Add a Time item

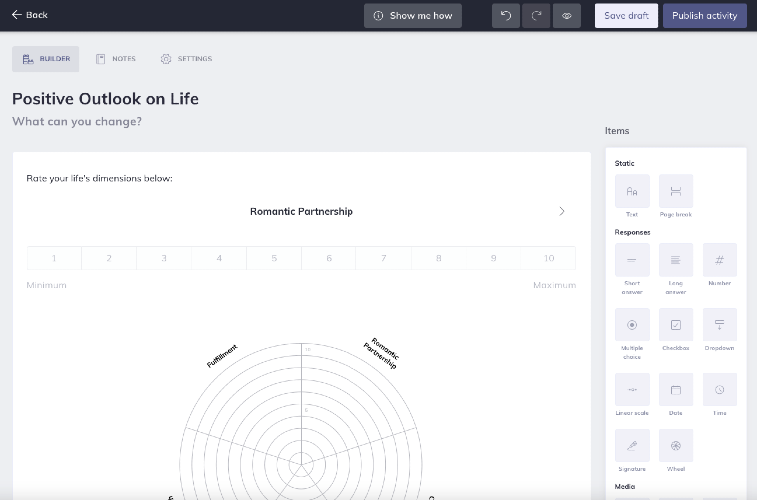click(x=719, y=389)
